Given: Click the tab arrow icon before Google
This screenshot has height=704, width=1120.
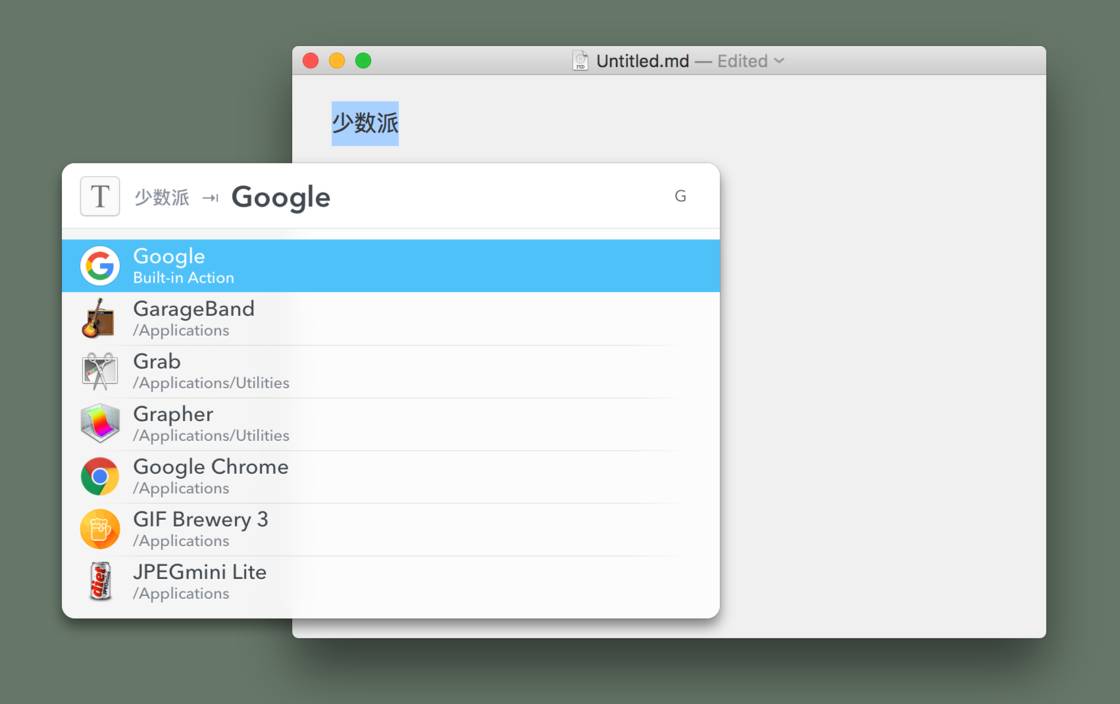Looking at the screenshot, I should (210, 198).
